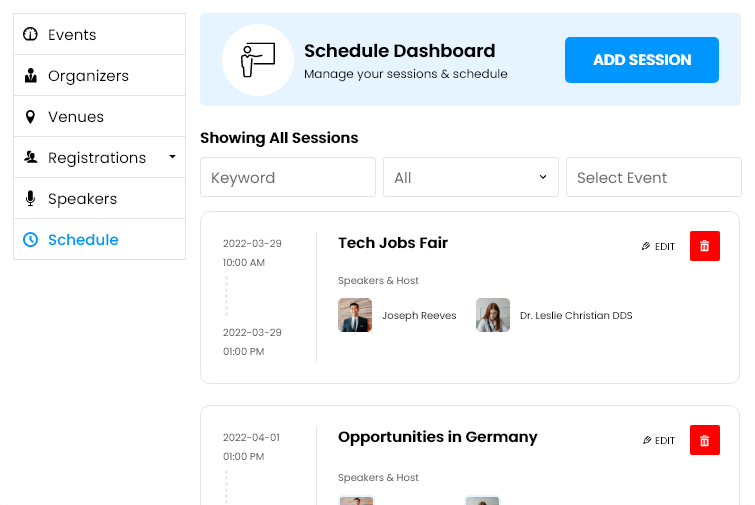The height and width of the screenshot is (505, 755).
Task: Open the Speakers section
Action: point(99,198)
